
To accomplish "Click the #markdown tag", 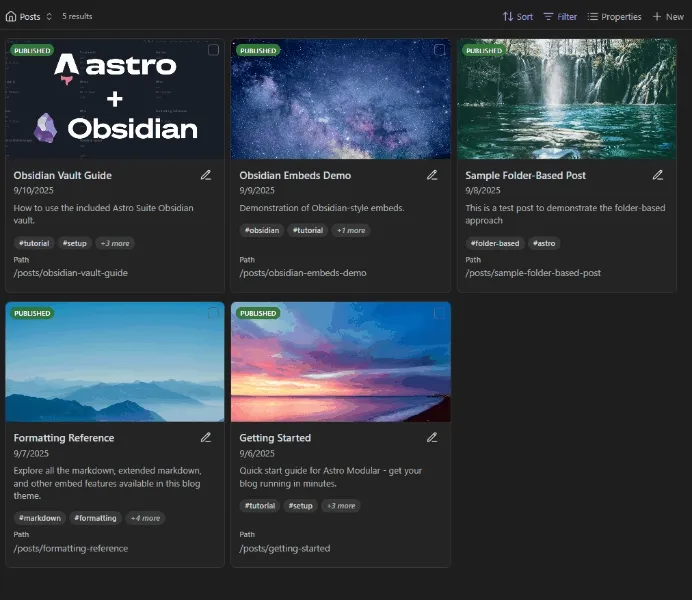I will click(x=40, y=518).
